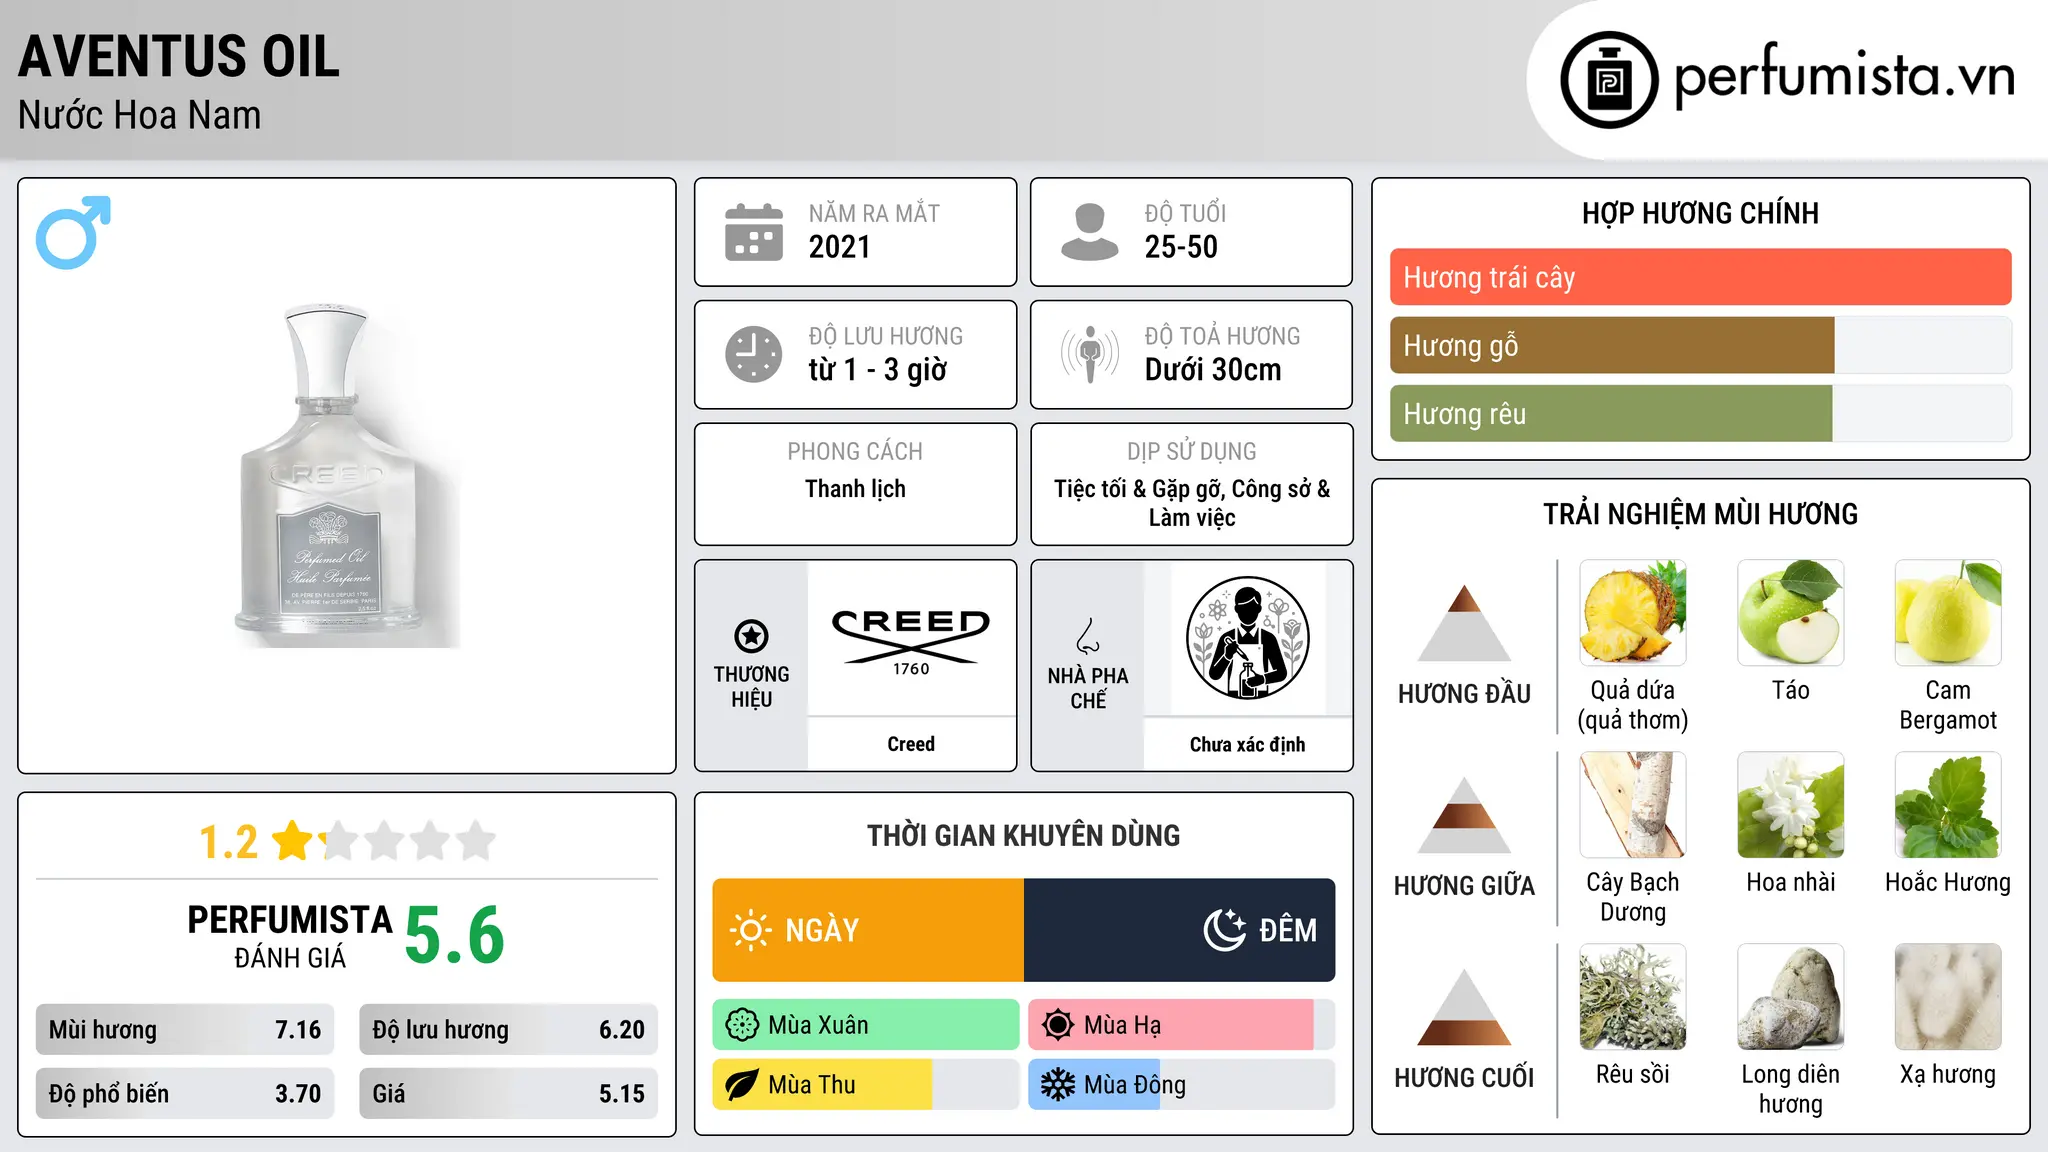This screenshot has width=2048, height=1152.
Task: Click the Ngày daytime bar
Action: coord(868,930)
